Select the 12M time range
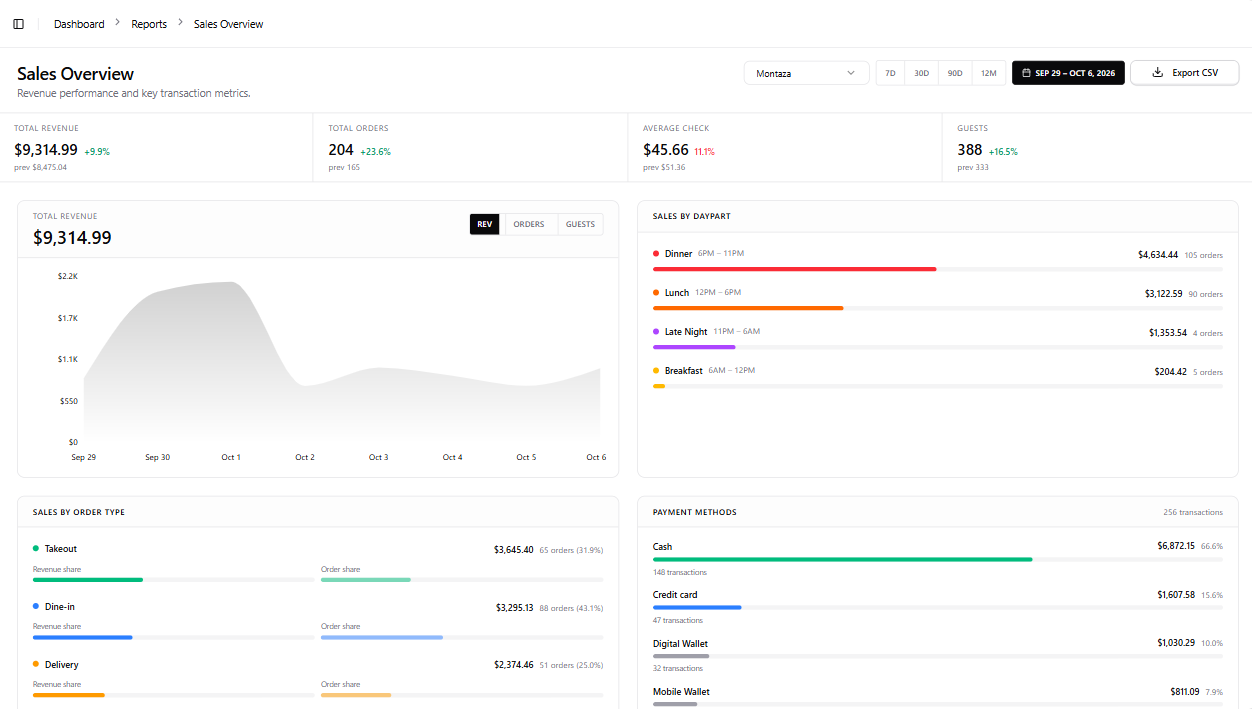Screen dimensions: 1252x709 [x=989, y=73]
